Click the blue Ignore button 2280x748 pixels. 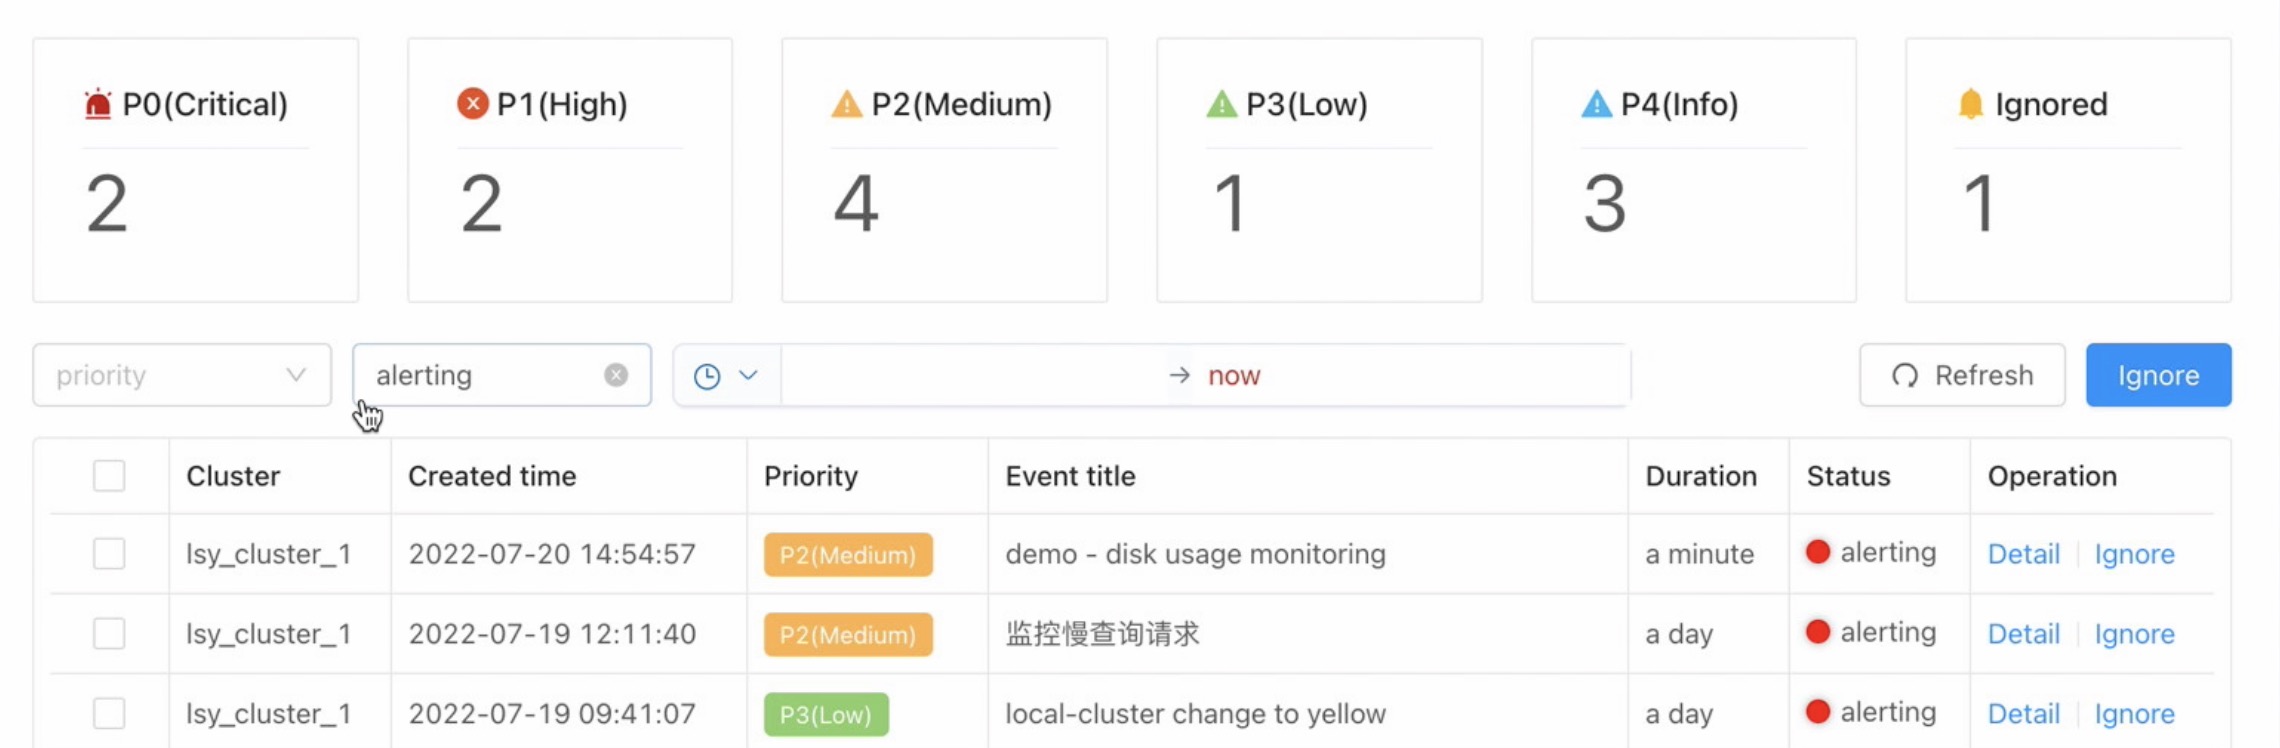[x=2158, y=375]
